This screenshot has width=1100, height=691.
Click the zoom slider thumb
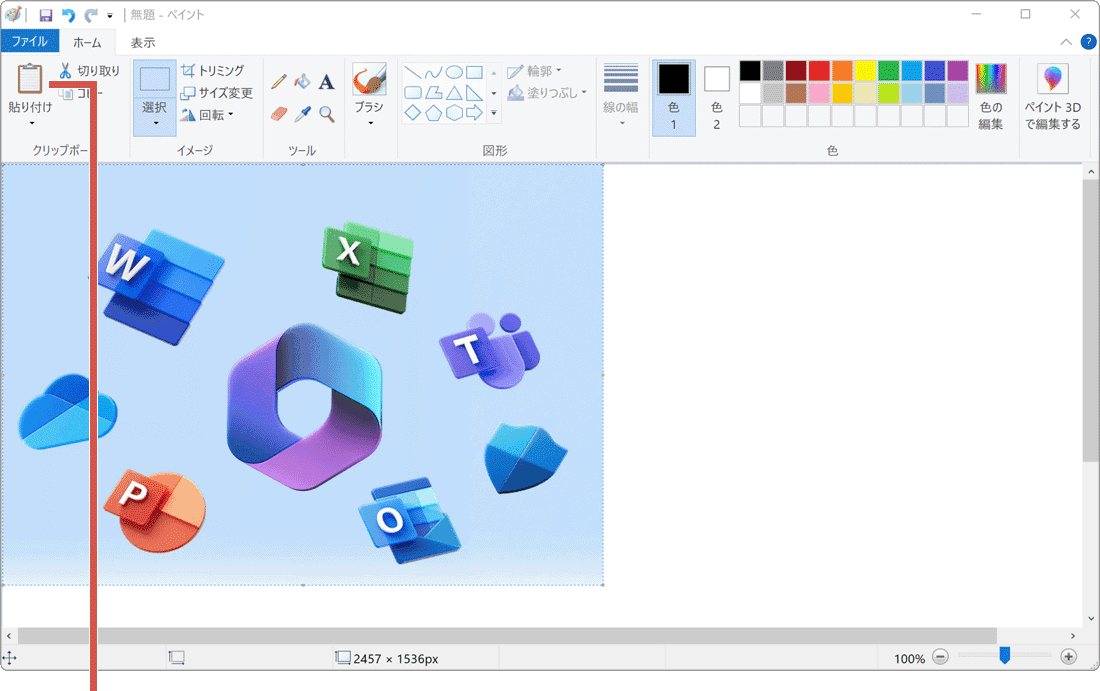1005,655
